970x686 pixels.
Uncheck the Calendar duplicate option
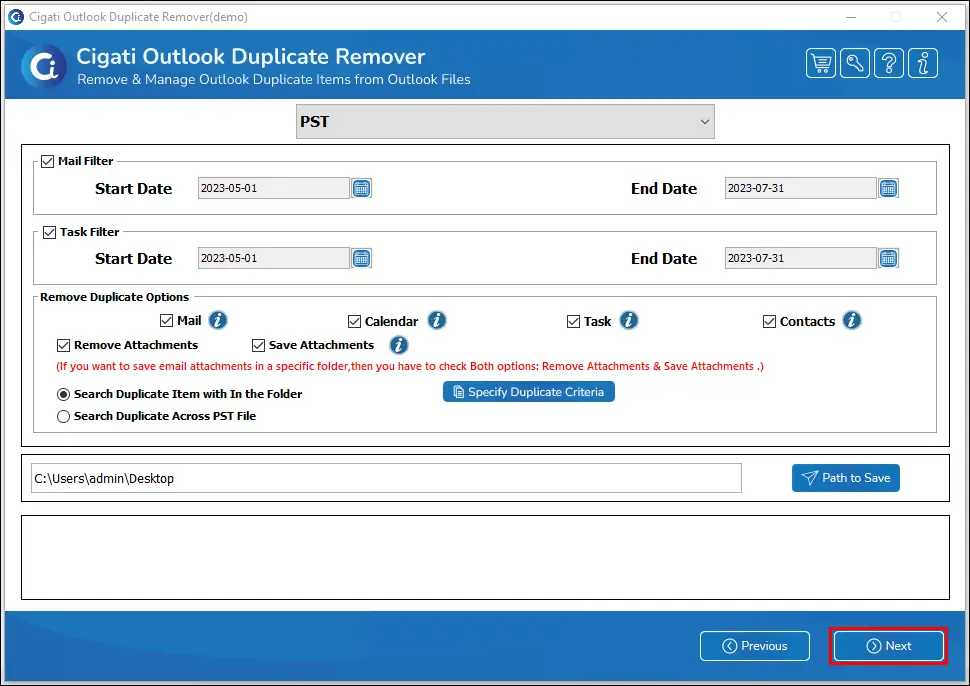(x=354, y=321)
